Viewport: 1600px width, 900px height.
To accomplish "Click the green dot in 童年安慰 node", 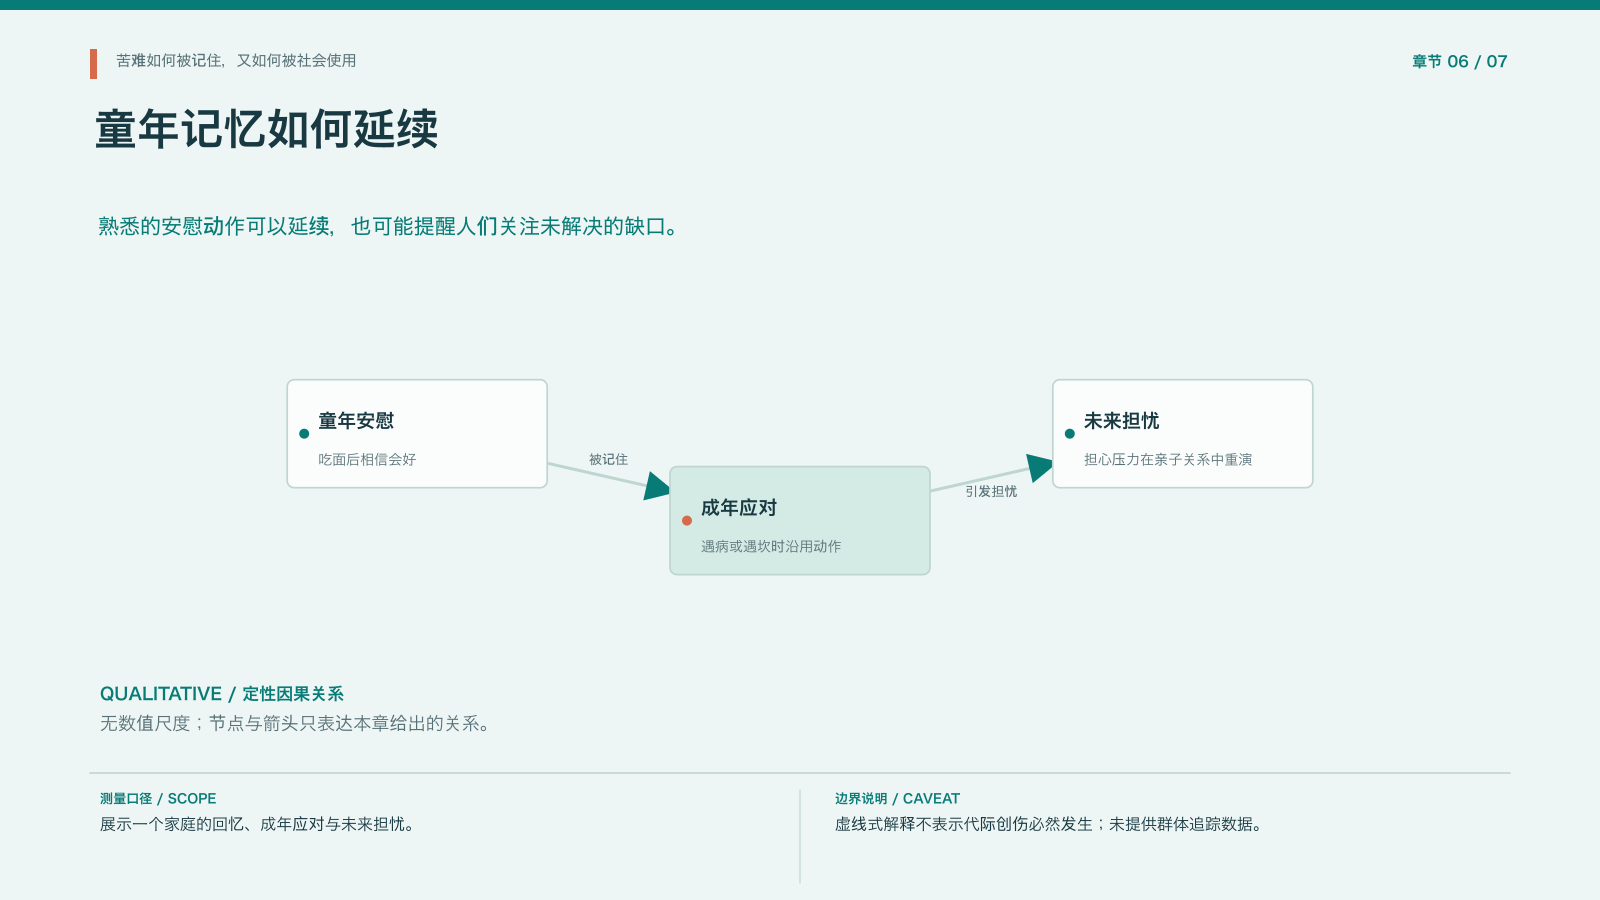I will click(x=304, y=434).
